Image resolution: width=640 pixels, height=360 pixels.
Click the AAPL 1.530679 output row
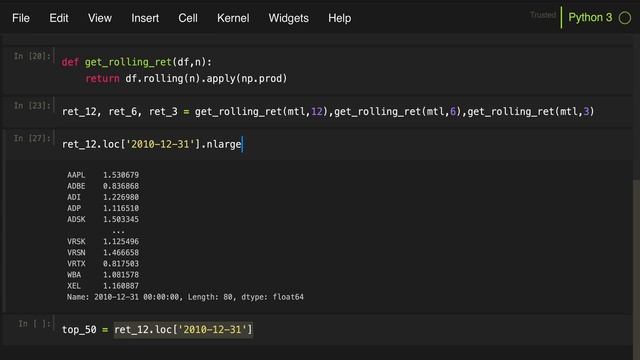pyautogui.click(x=103, y=175)
